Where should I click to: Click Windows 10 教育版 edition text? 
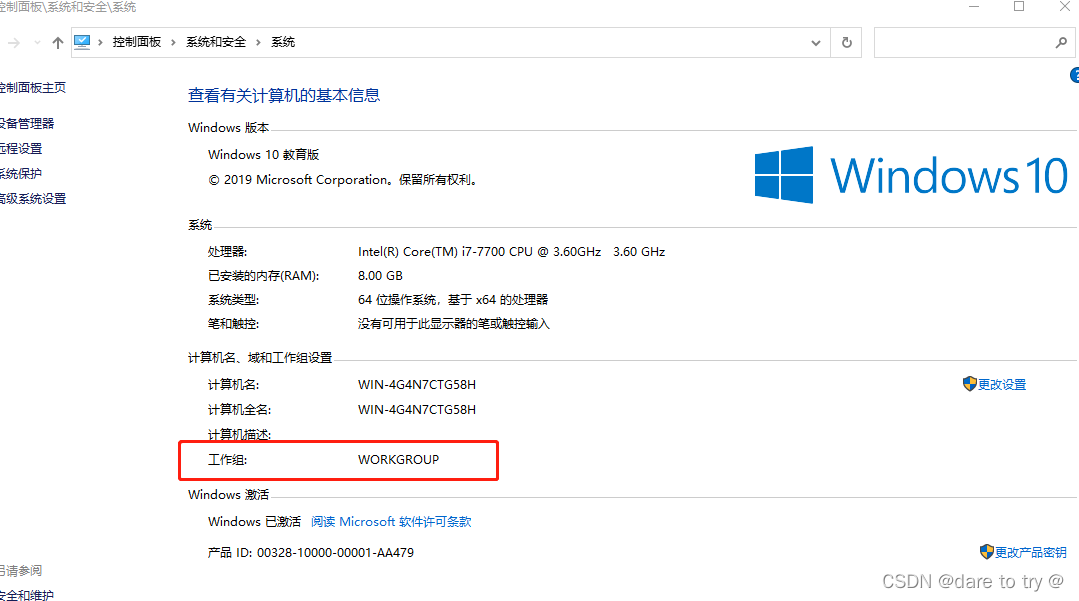(x=264, y=155)
